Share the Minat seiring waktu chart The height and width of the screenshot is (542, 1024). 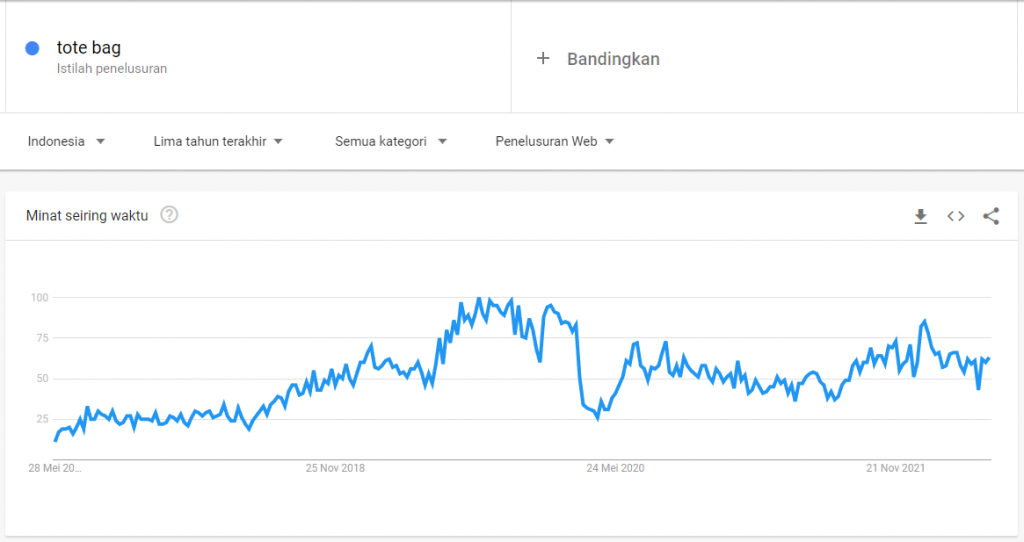[991, 216]
